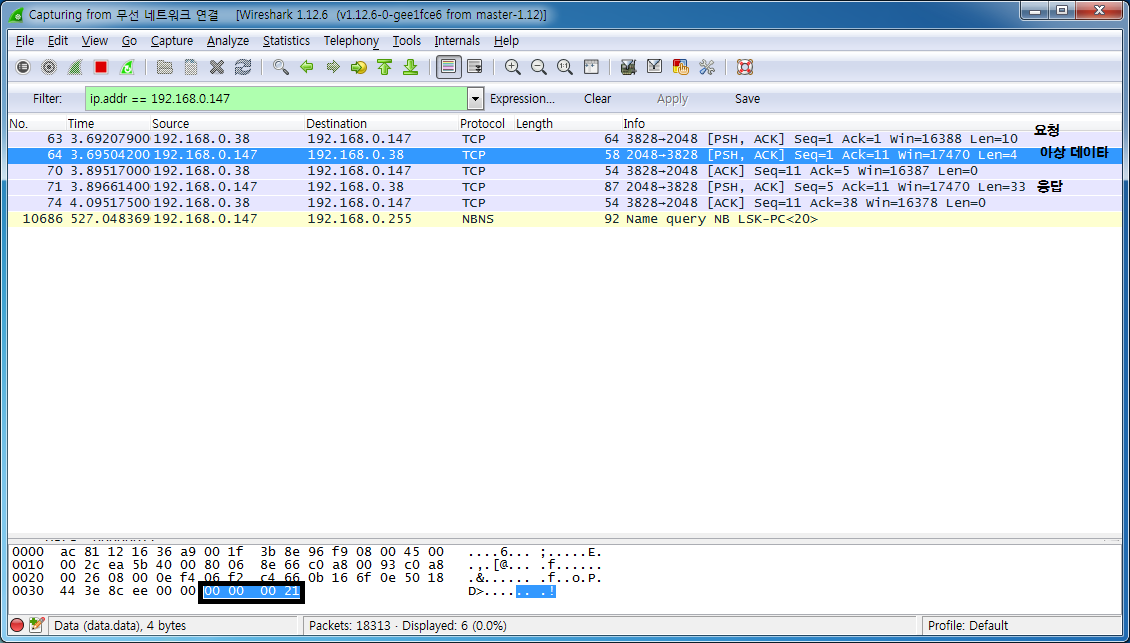Jump to the first packet

click(x=384, y=67)
